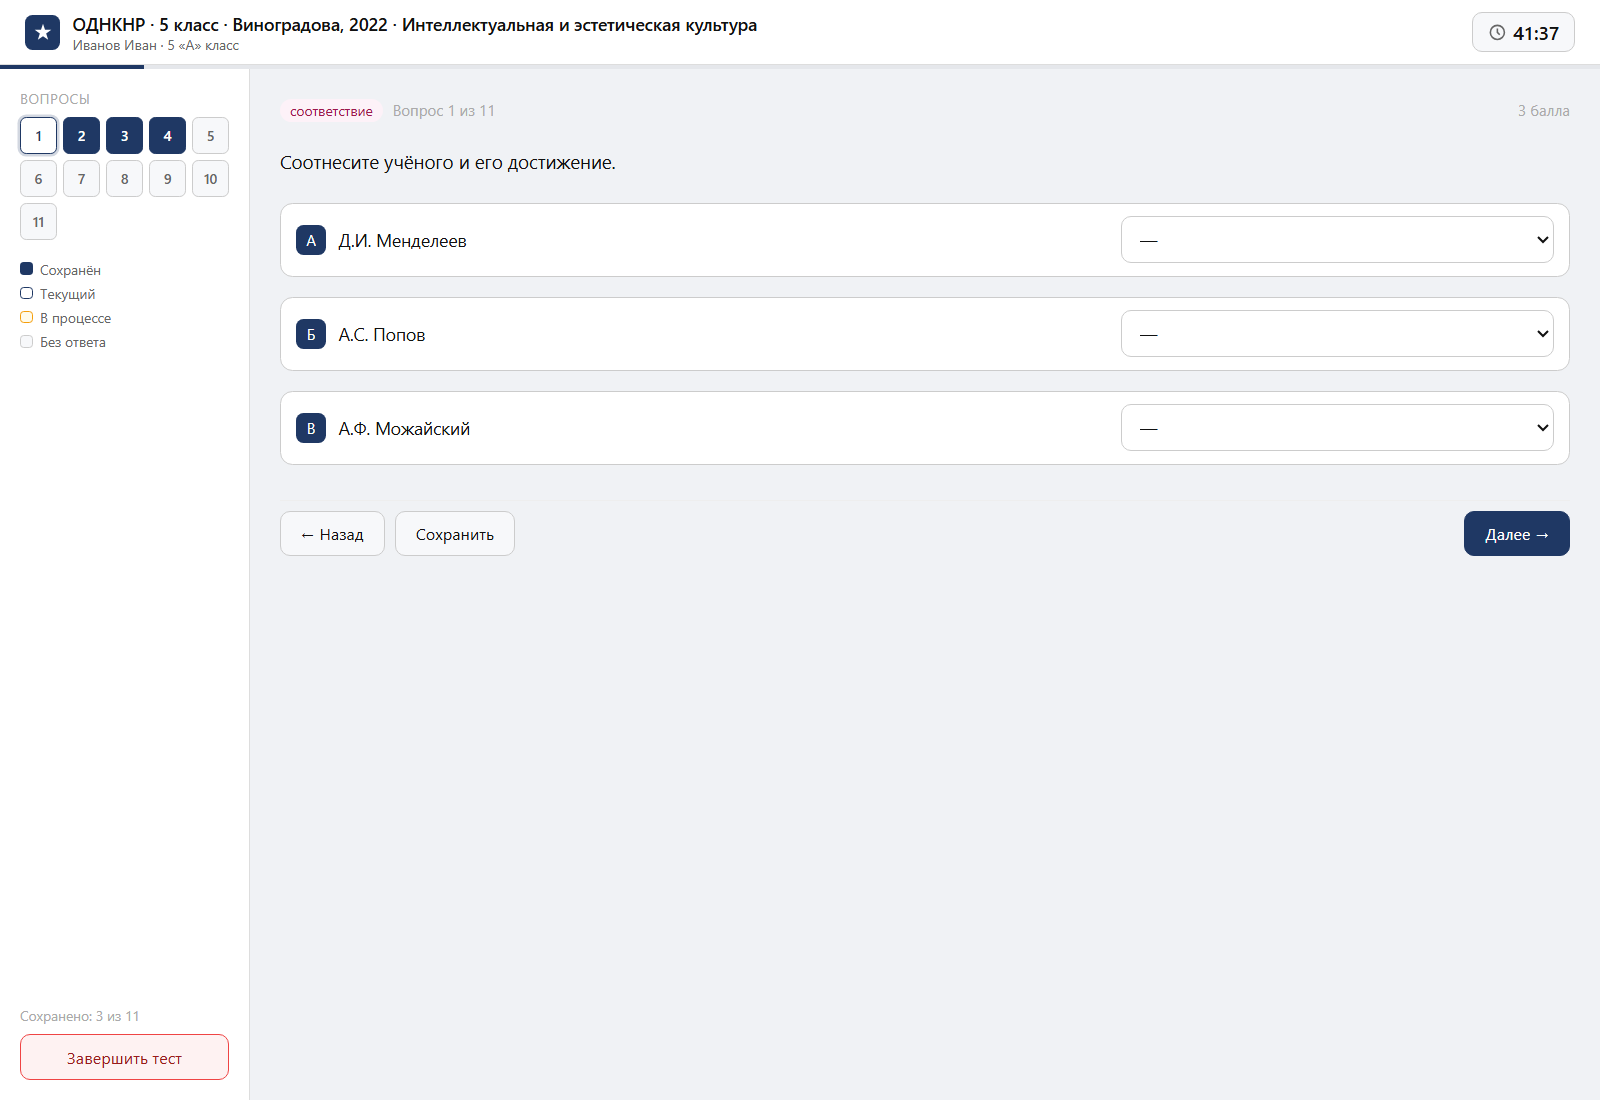
Task: Click the star logo icon in header
Action: click(x=42, y=33)
